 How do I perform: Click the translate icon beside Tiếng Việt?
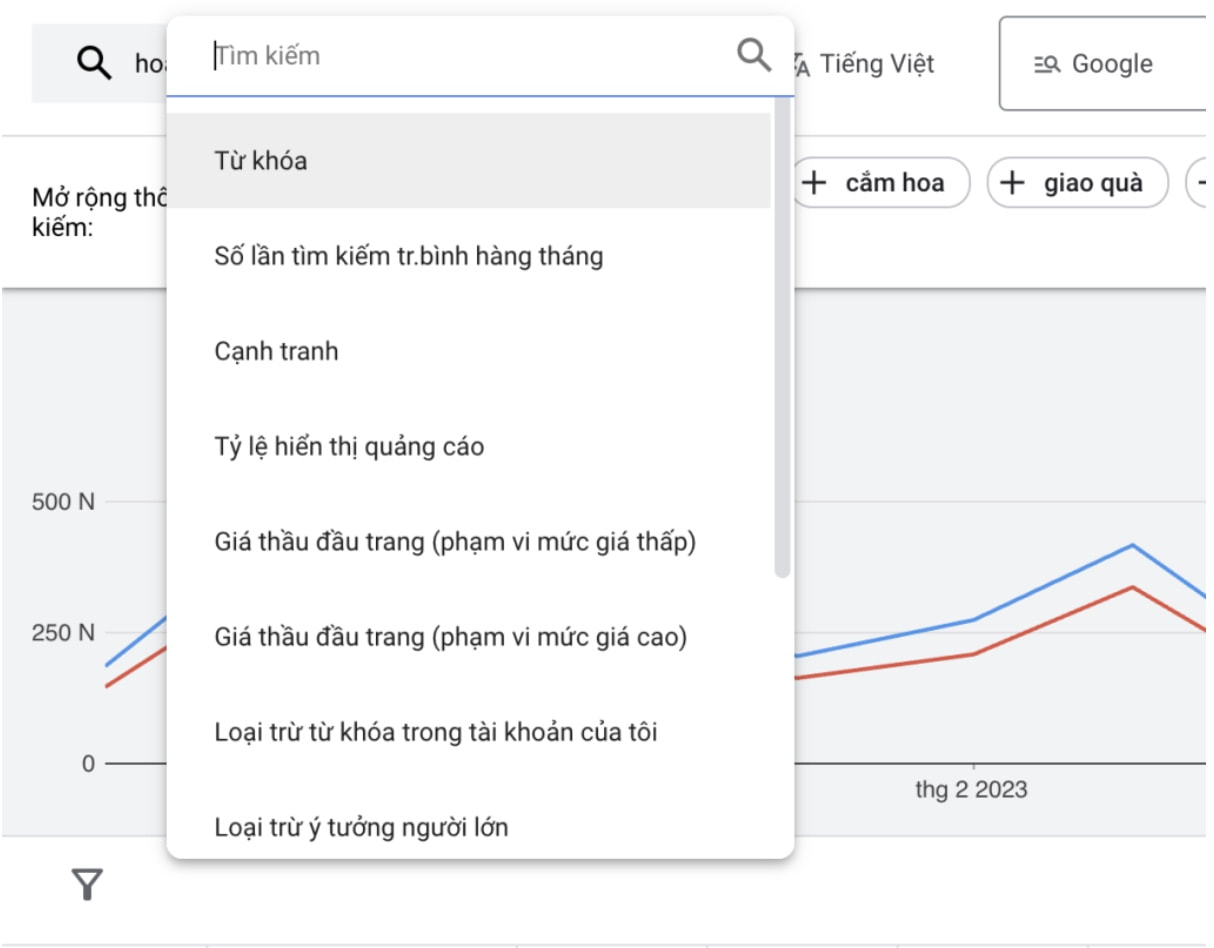coord(800,65)
